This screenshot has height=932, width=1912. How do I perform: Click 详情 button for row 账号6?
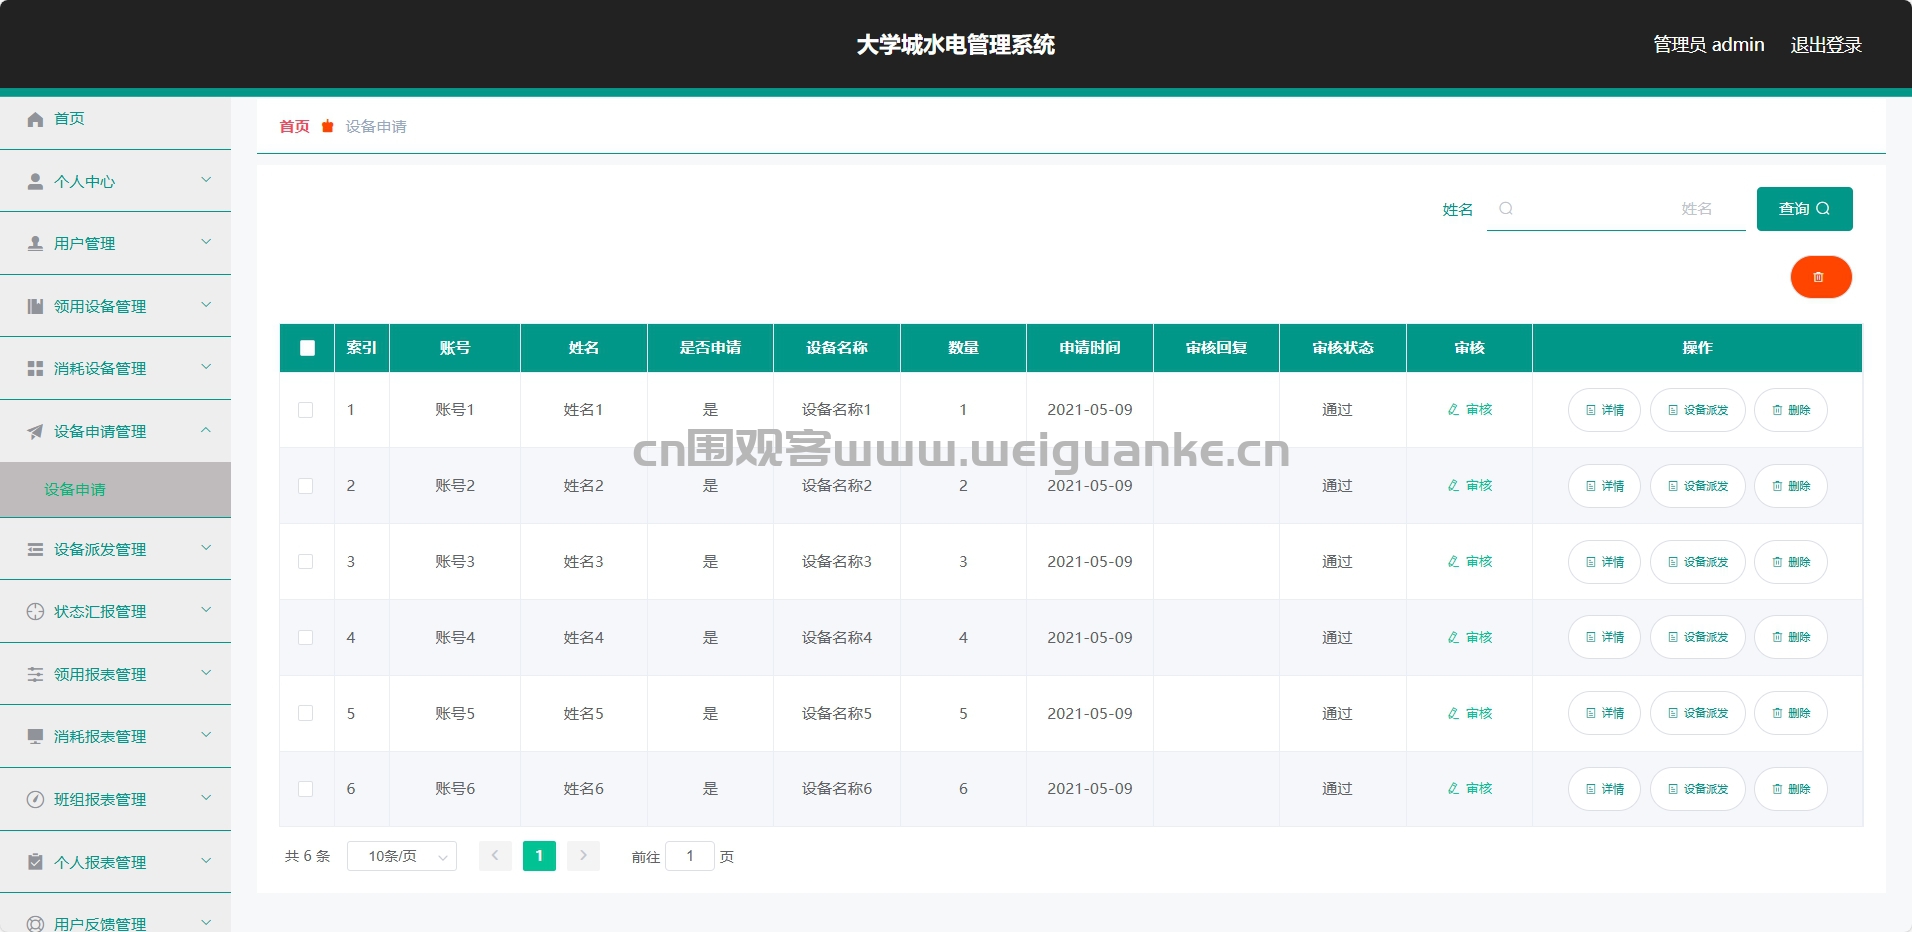(x=1604, y=789)
